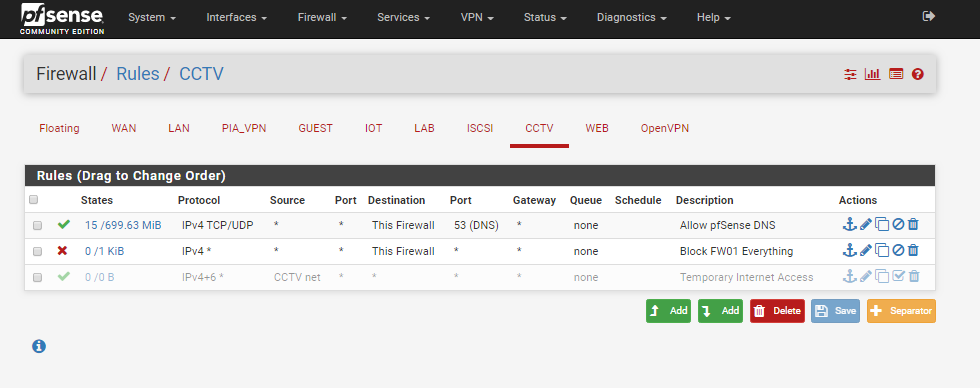
Task: Copy the Temporary Internet Access rule
Action: pyautogui.click(x=882, y=276)
